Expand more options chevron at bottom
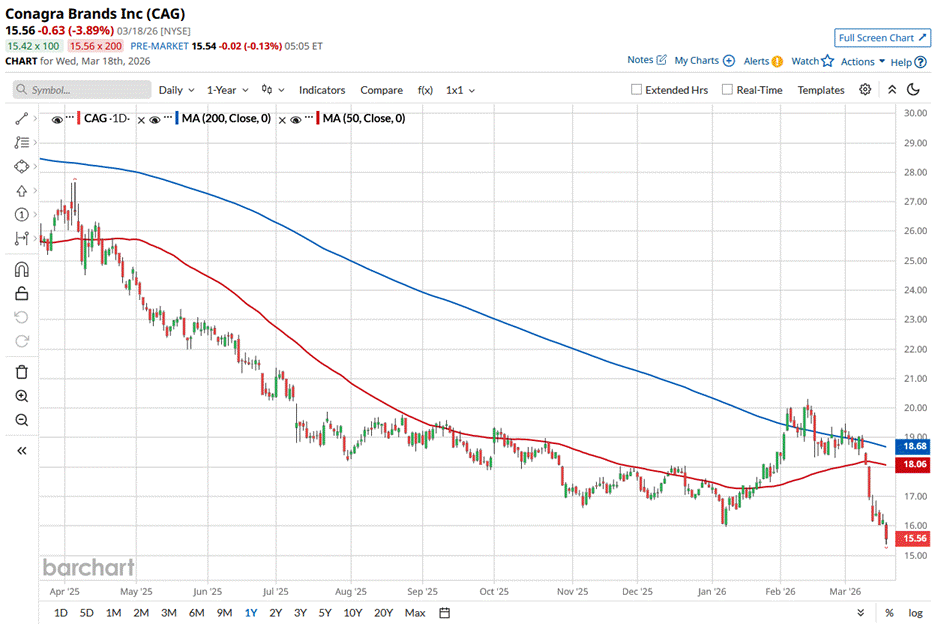 tap(860, 613)
